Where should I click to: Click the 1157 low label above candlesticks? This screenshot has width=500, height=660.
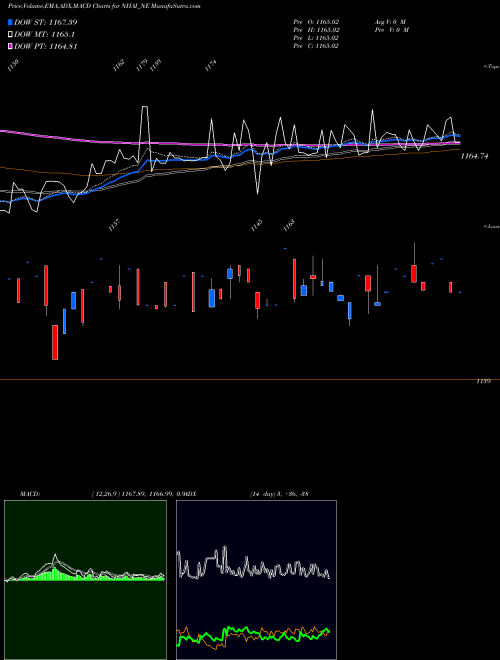coord(114,225)
